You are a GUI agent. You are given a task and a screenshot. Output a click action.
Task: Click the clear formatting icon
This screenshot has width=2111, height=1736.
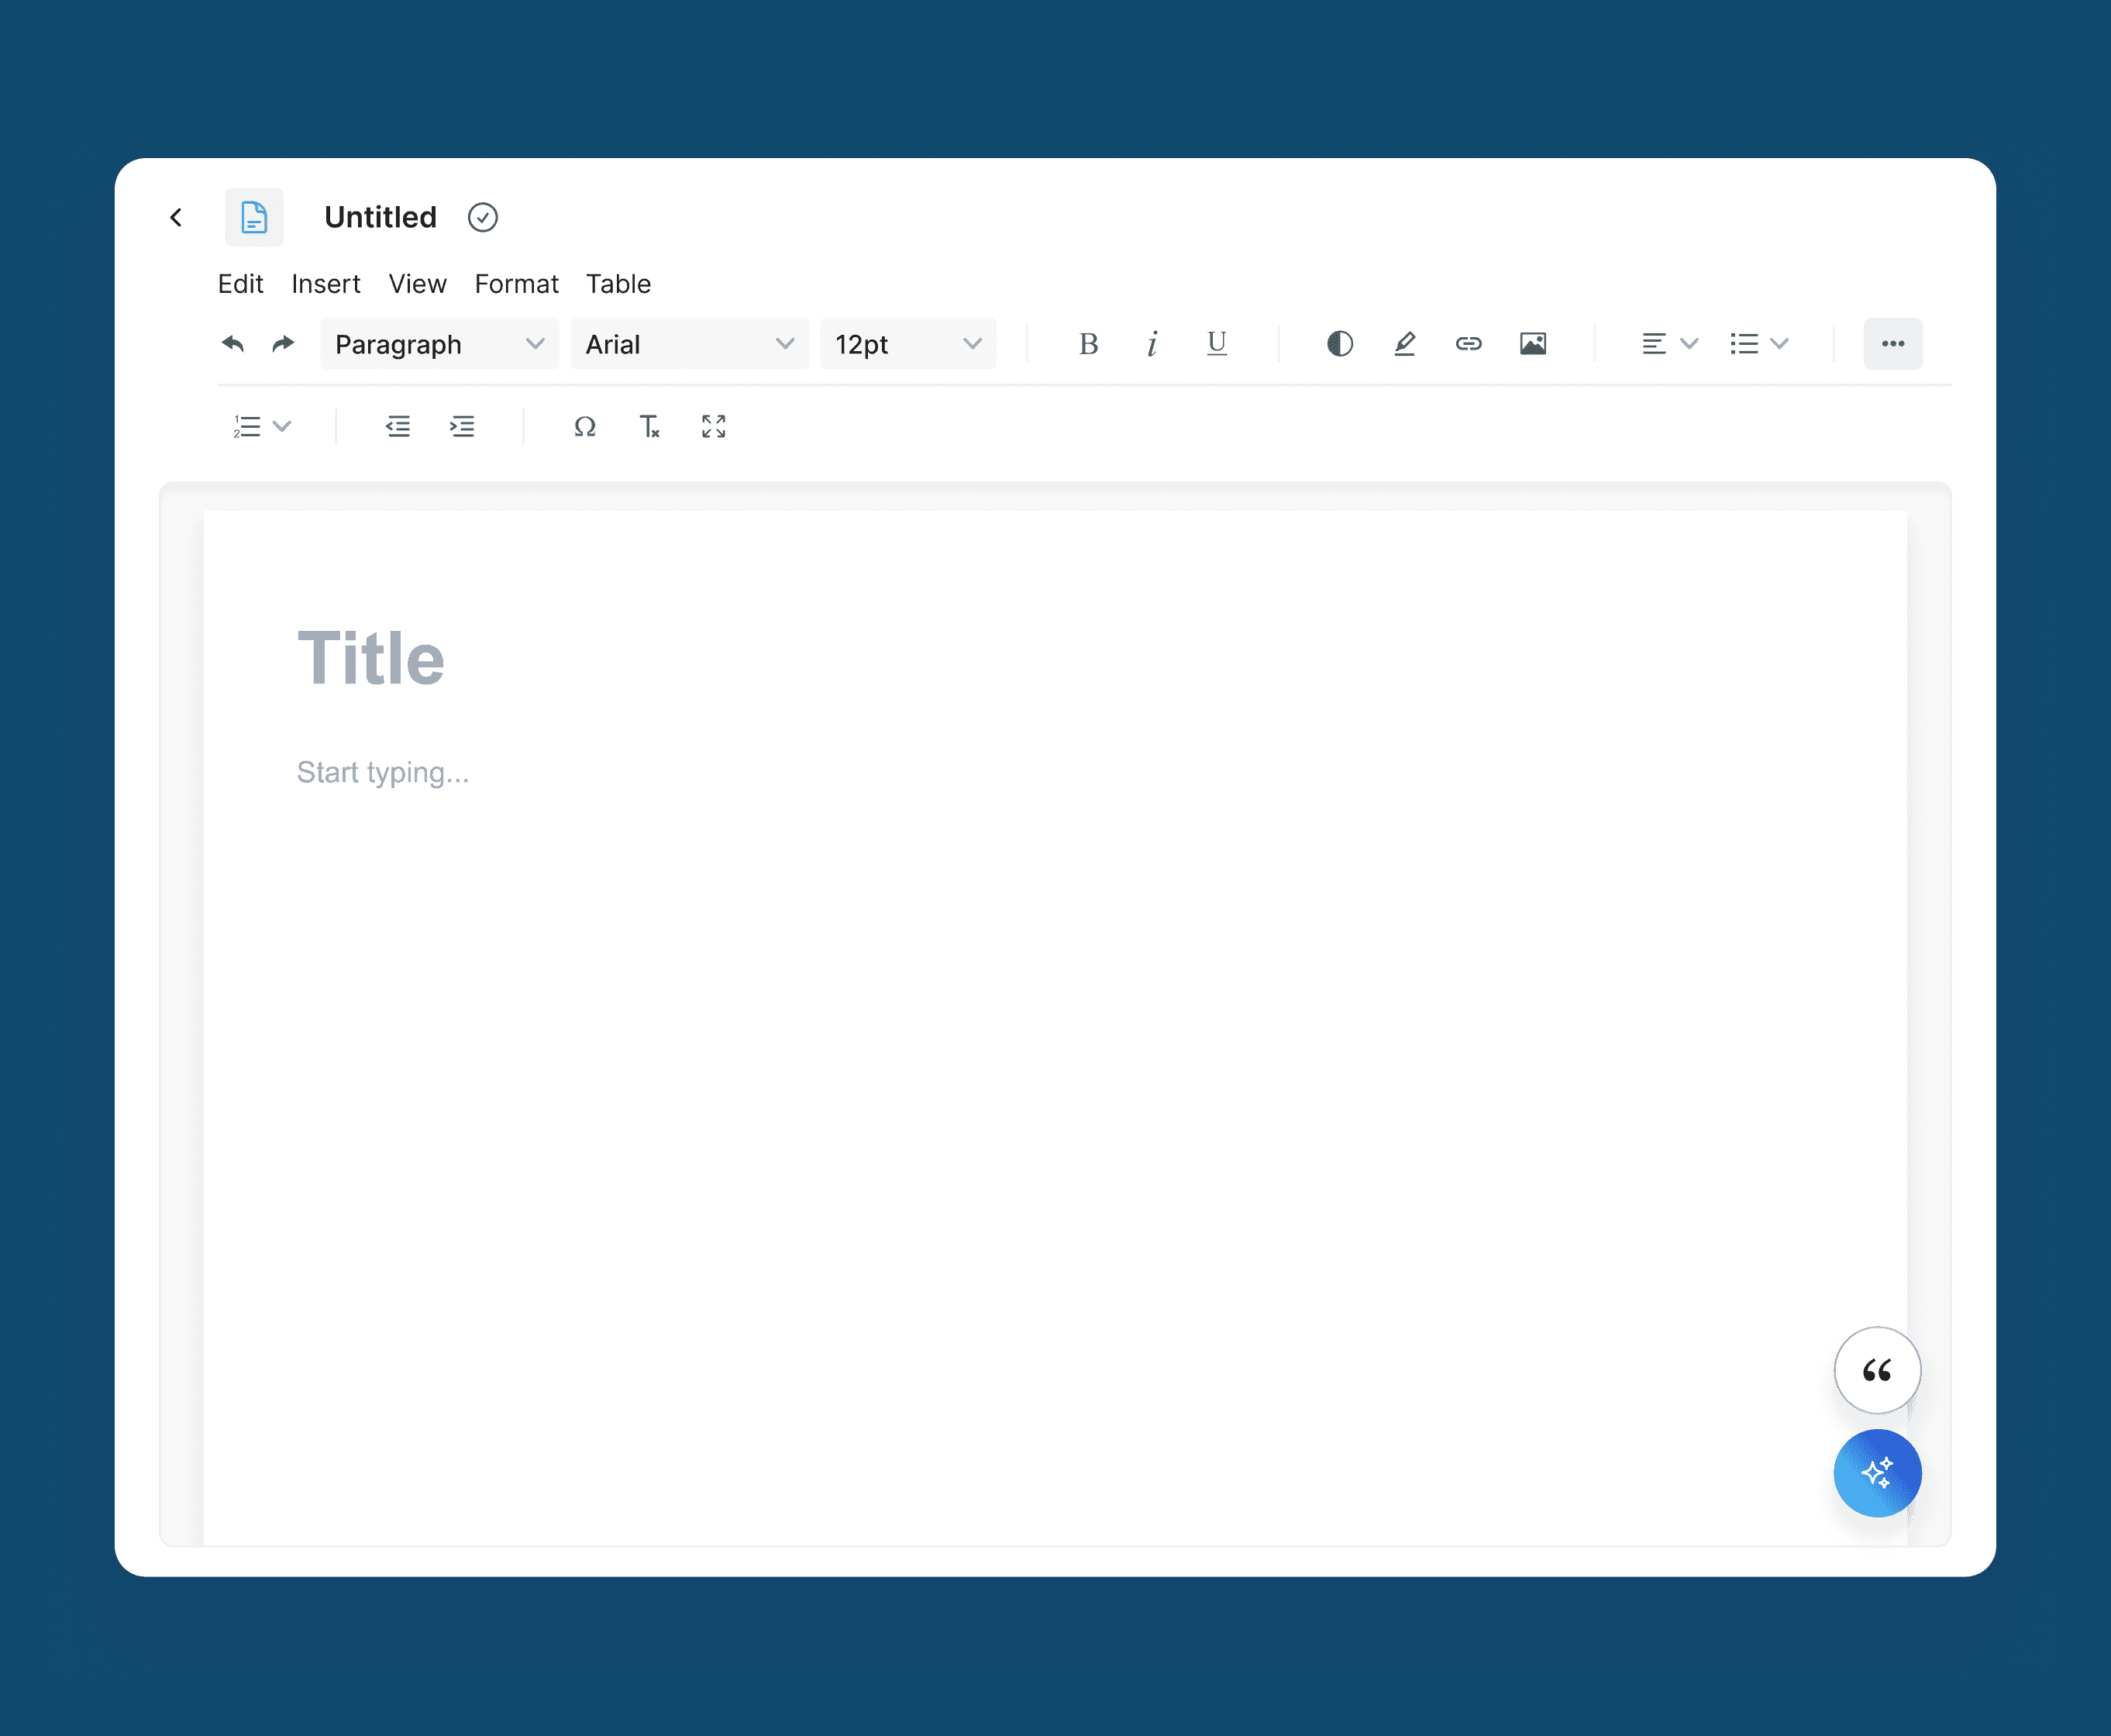click(649, 427)
